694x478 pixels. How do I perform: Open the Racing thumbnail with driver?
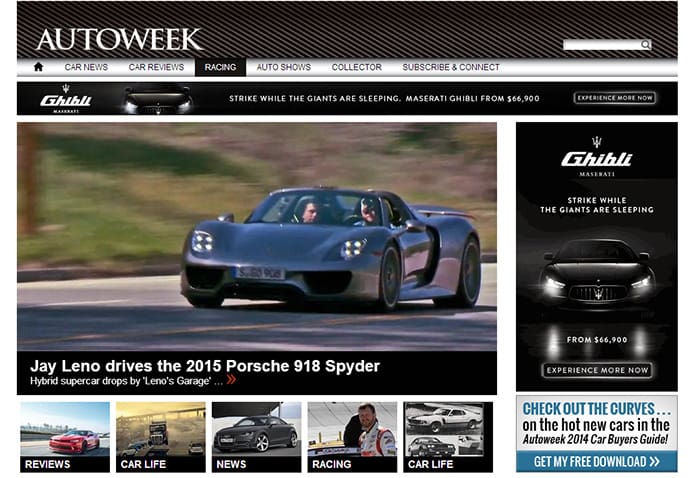click(352, 437)
